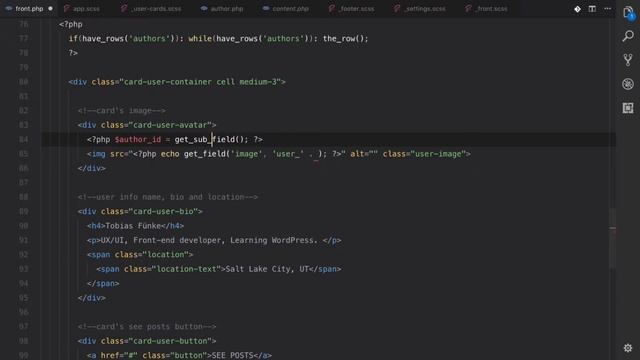Click the card's see posts button comment
640x360 pixels.
(147, 327)
